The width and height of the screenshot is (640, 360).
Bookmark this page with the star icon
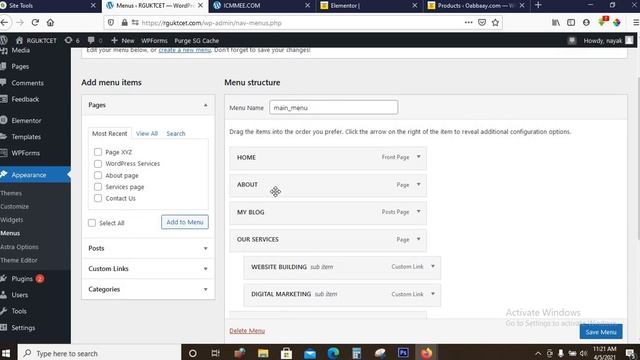point(495,23)
